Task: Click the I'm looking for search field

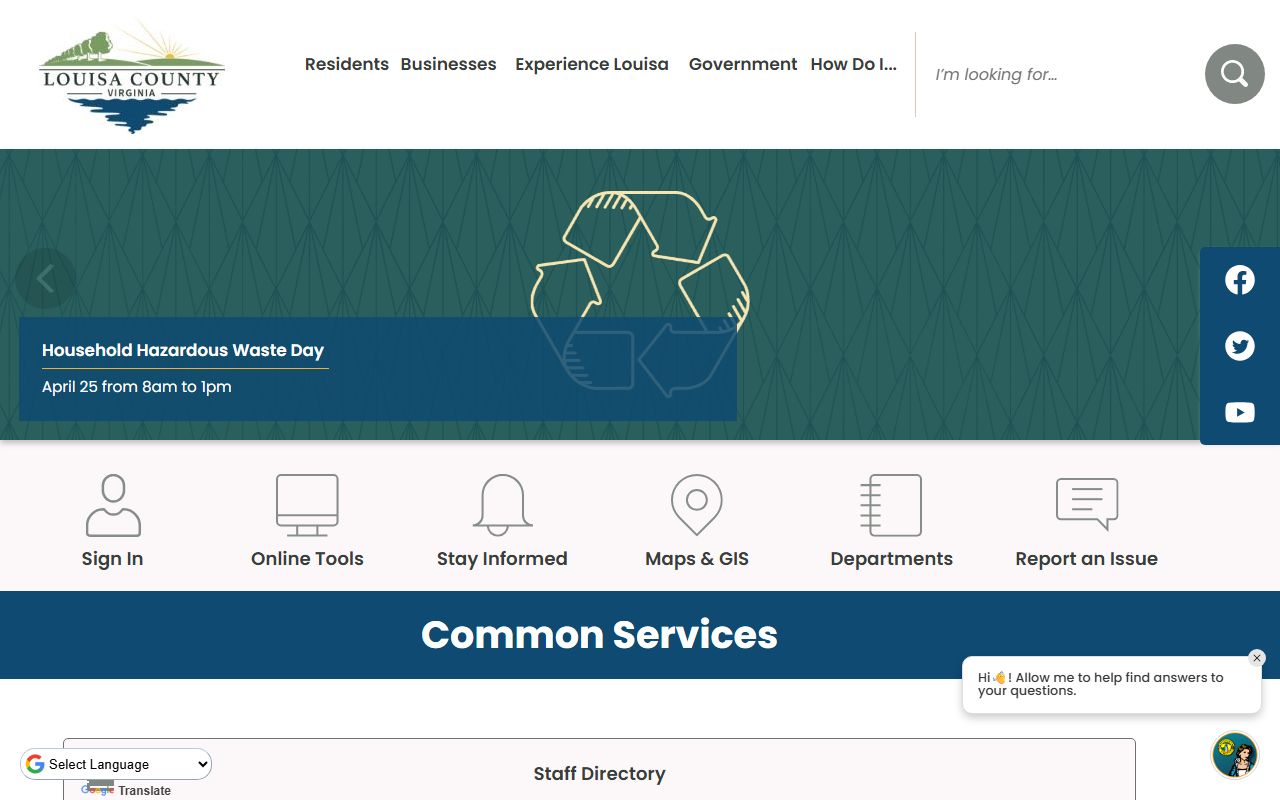Action: (x=1060, y=74)
